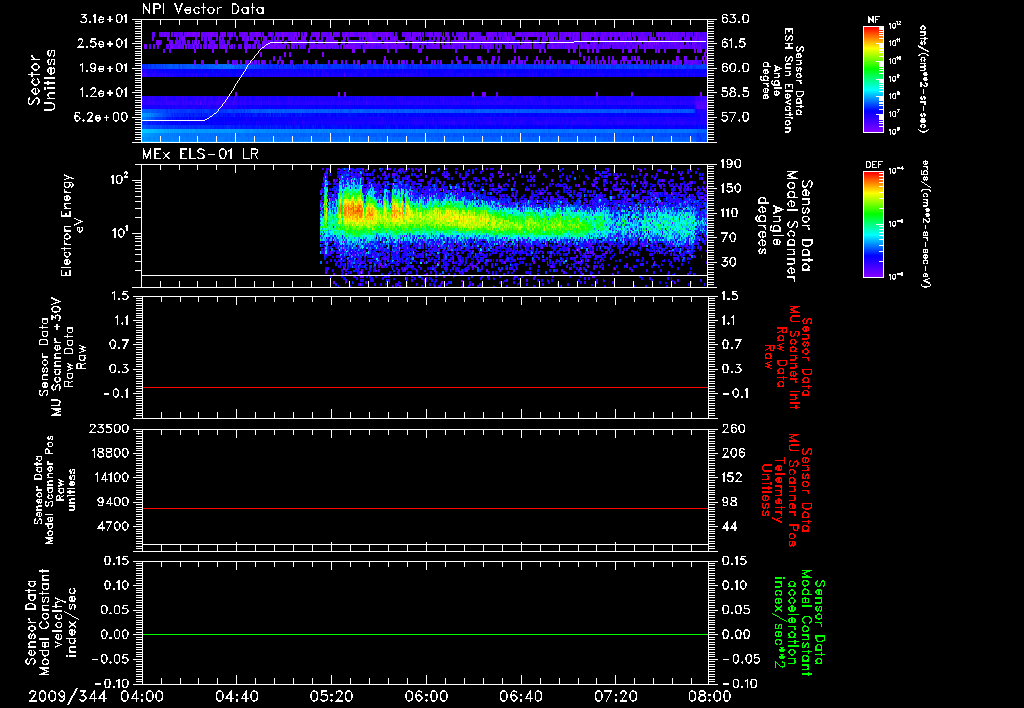1024x708 pixels.
Task: Click the 05:20 time axis label
Action: pos(332,696)
